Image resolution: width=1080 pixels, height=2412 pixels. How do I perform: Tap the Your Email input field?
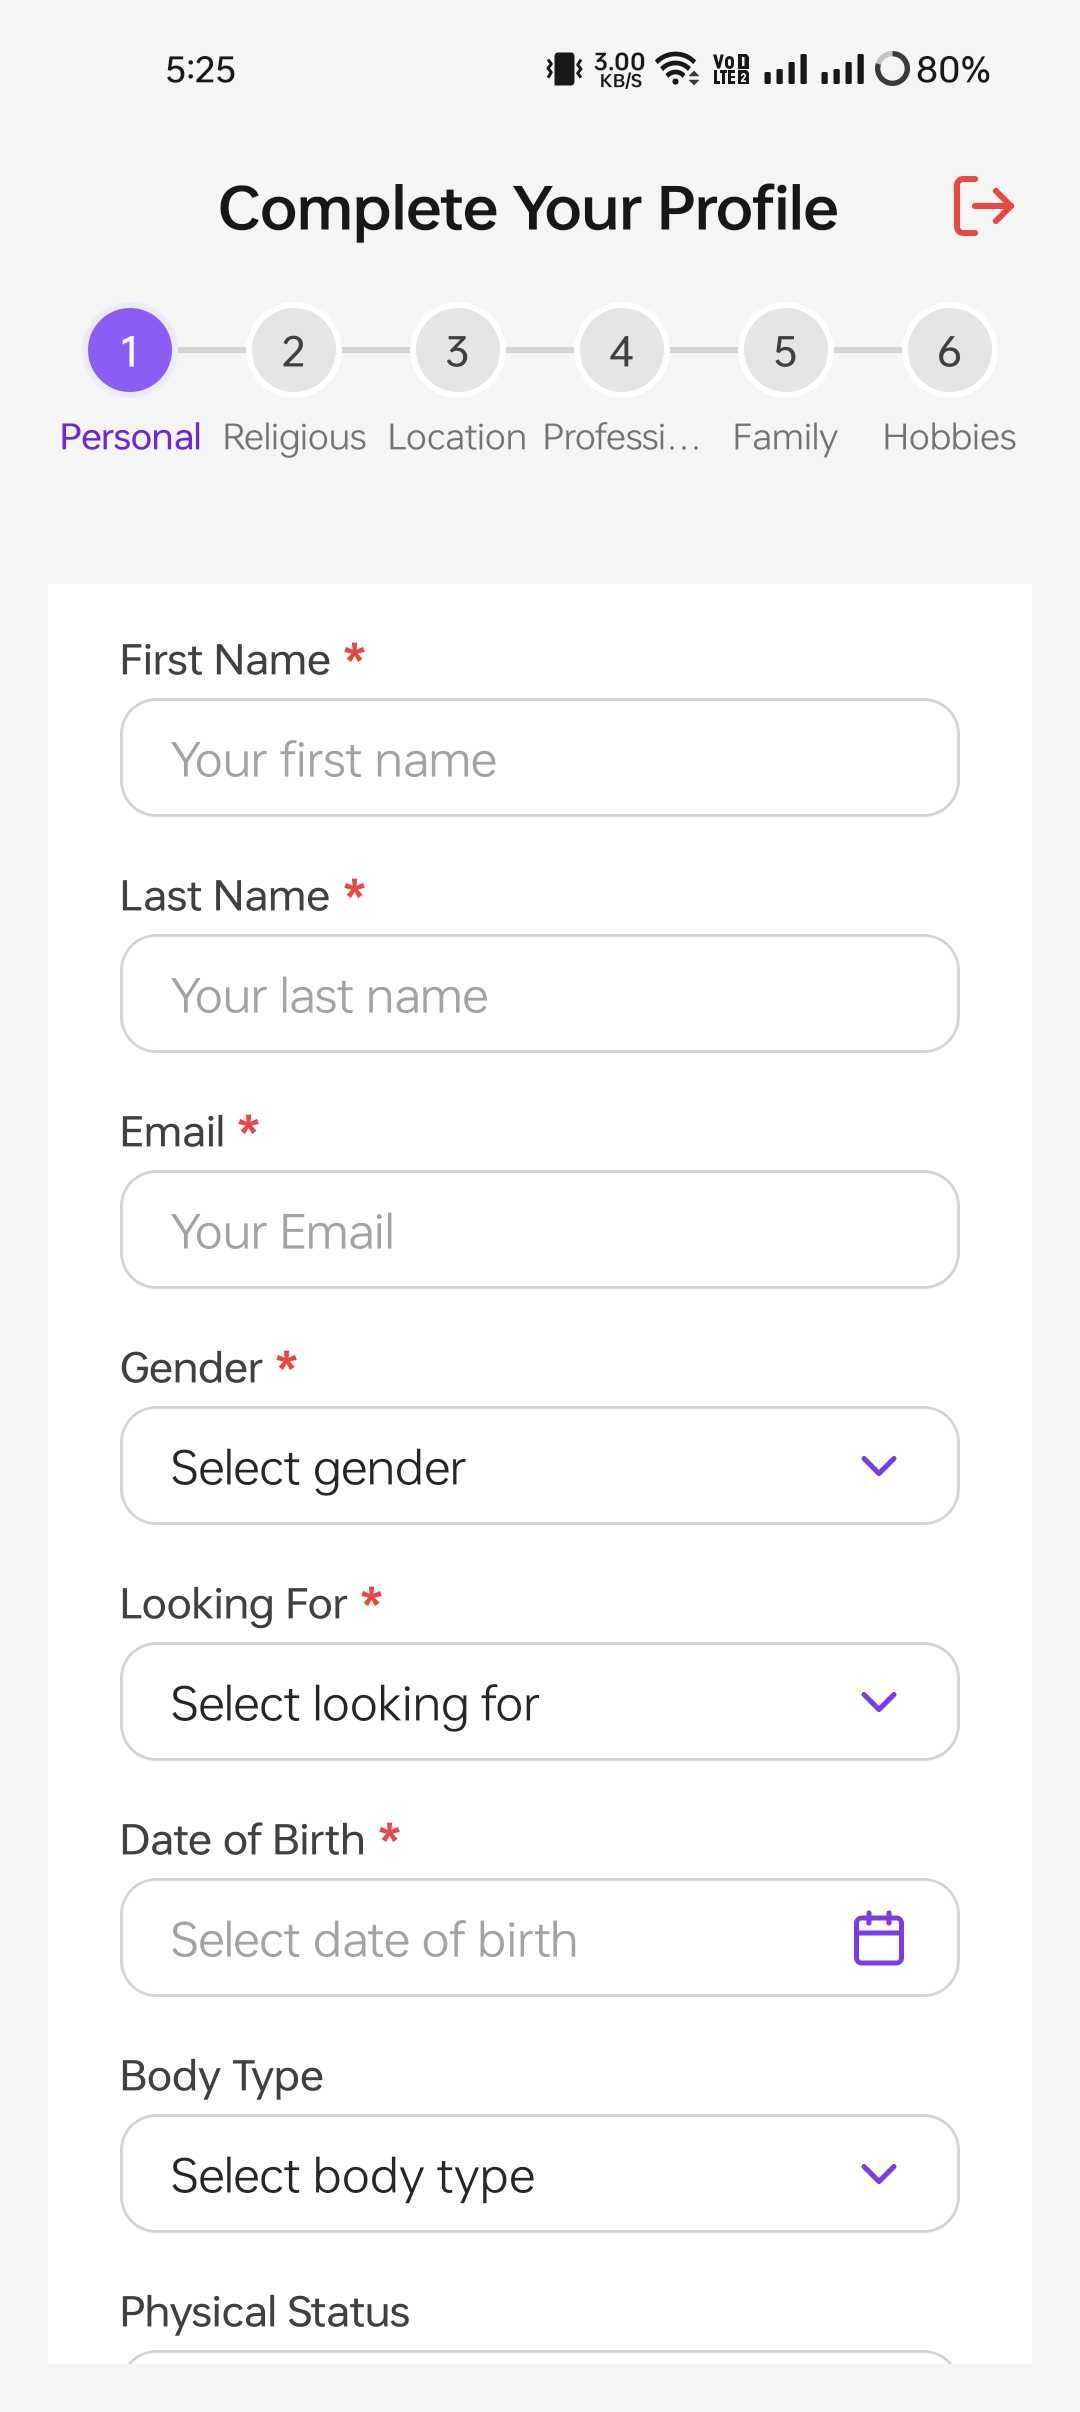[x=540, y=1230]
